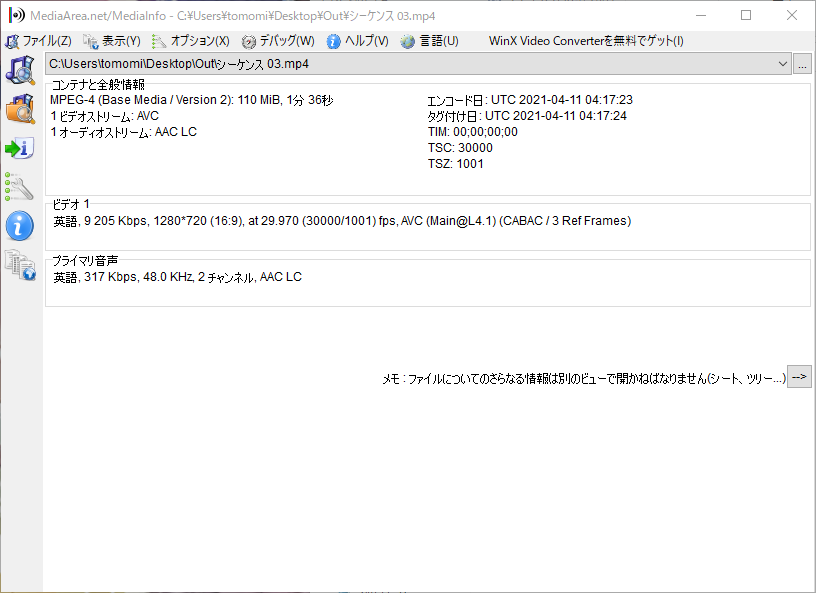This screenshot has width=816, height=593.
Task: Open the 言語(U) menu
Action: (x=429, y=41)
